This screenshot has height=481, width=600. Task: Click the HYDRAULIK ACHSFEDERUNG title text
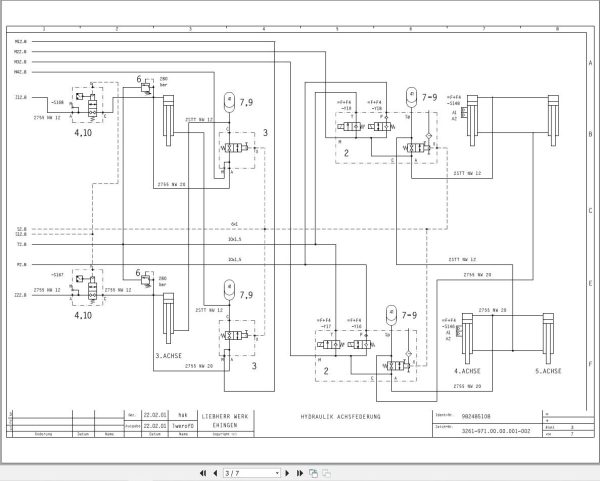pyautogui.click(x=341, y=417)
